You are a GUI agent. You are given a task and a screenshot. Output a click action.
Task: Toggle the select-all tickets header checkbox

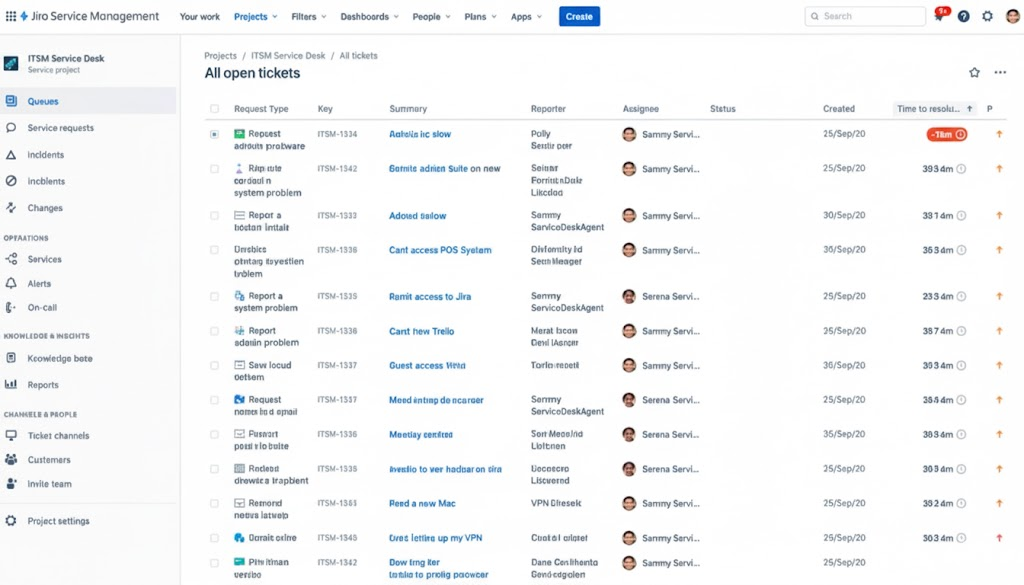pos(214,109)
